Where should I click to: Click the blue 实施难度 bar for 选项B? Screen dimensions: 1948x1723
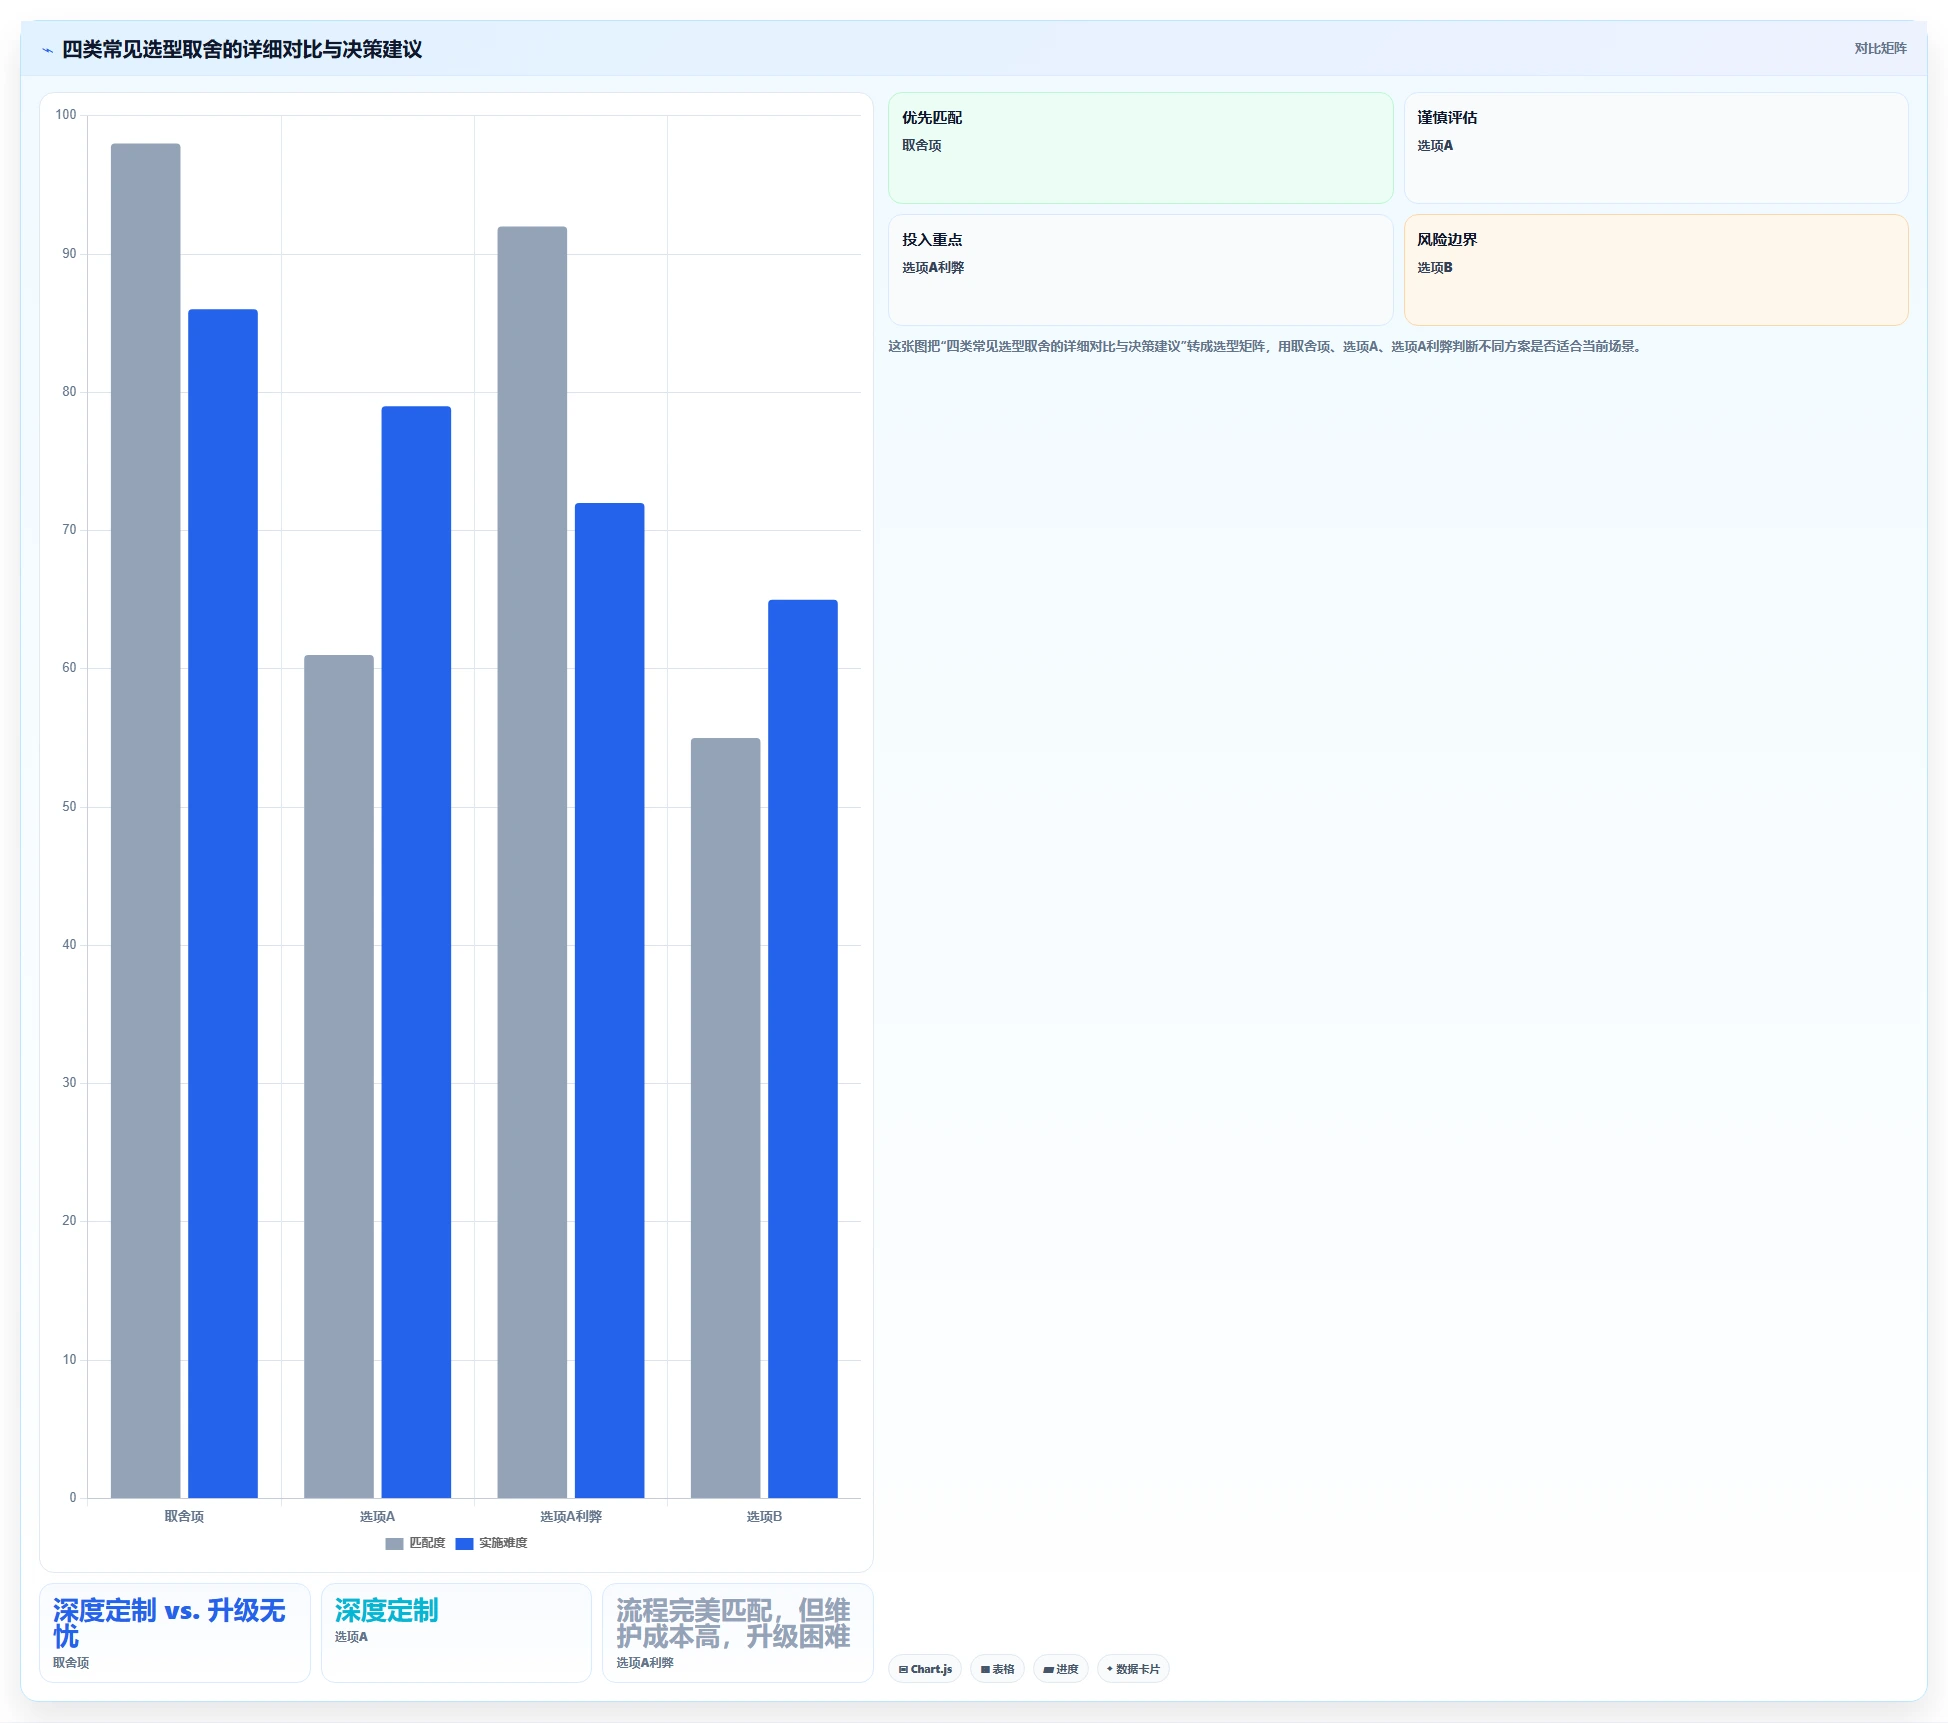pos(803,1049)
